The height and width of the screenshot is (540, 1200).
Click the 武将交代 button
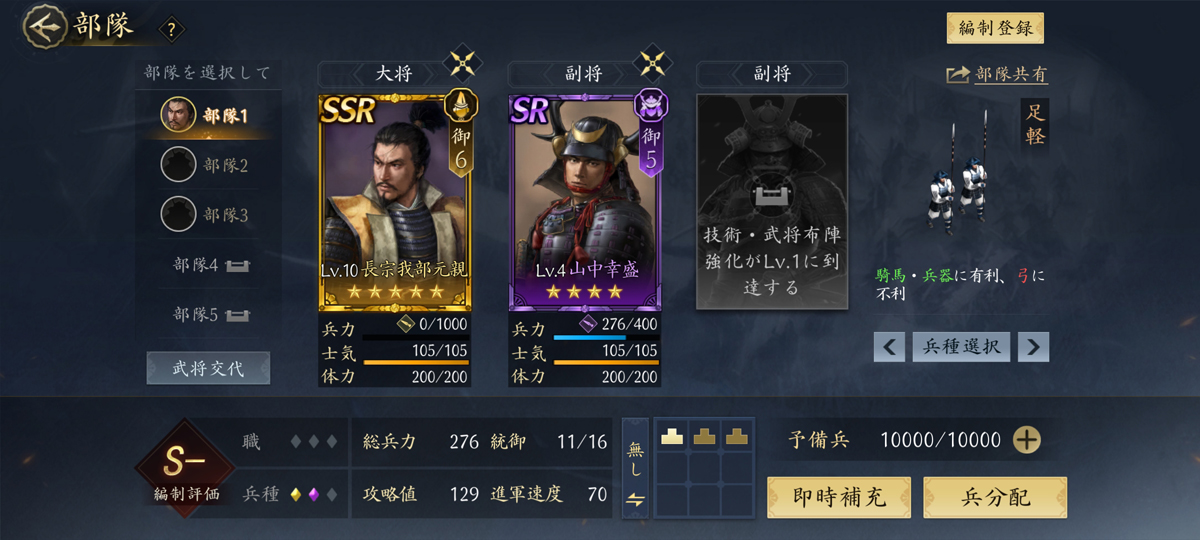[x=208, y=368]
